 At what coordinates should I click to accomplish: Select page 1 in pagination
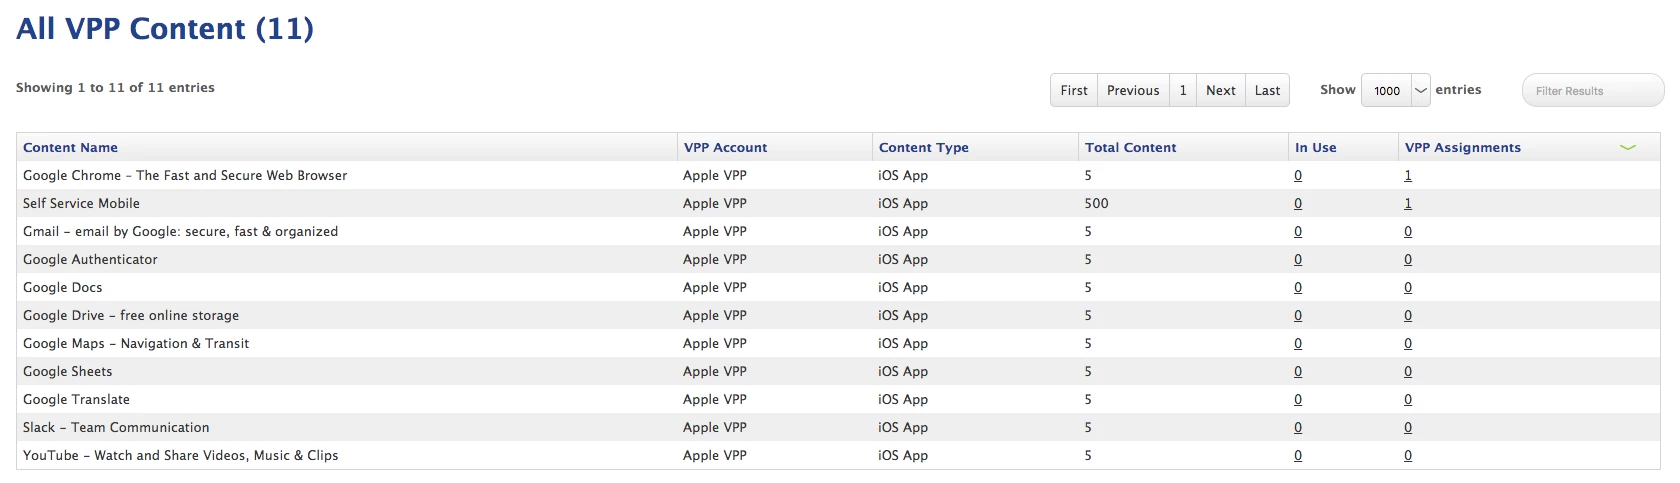1183,90
